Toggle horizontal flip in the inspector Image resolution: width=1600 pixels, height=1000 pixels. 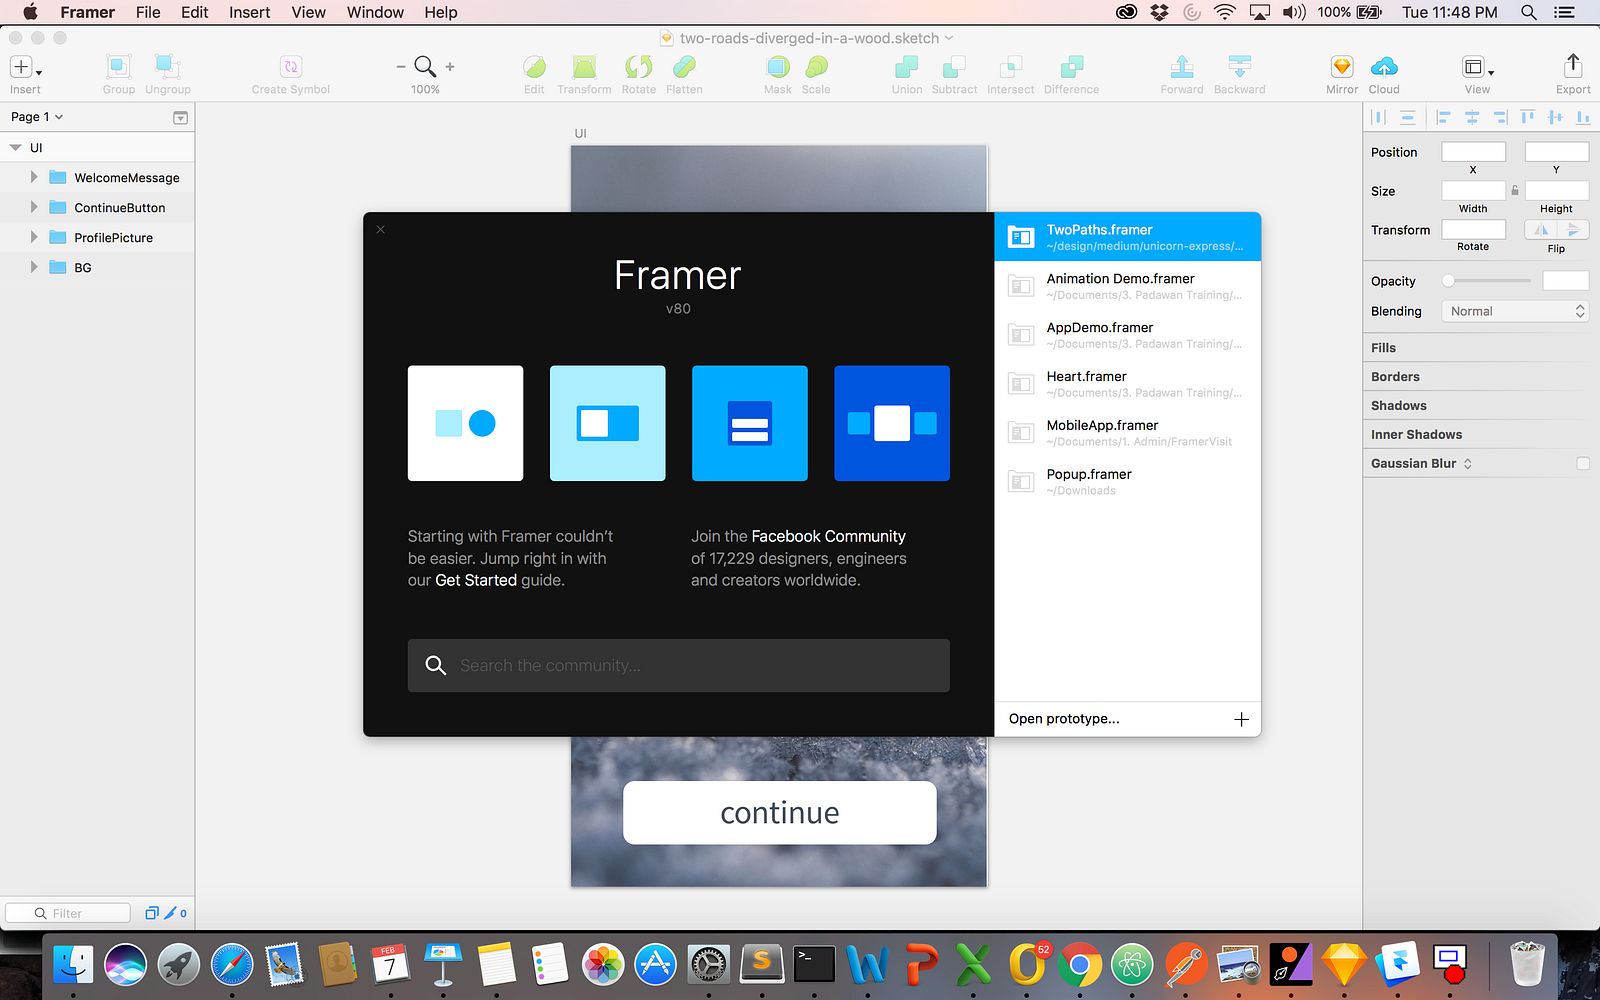(x=1541, y=230)
